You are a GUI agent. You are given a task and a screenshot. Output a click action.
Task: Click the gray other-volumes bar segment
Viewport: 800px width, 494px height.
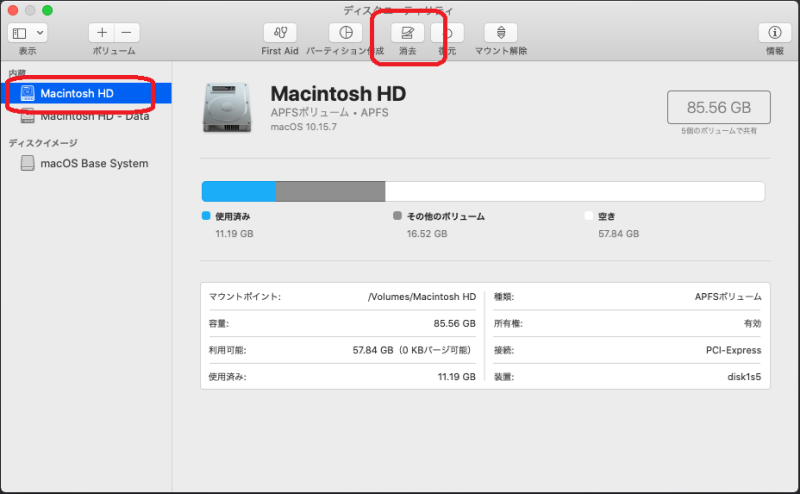(x=331, y=191)
